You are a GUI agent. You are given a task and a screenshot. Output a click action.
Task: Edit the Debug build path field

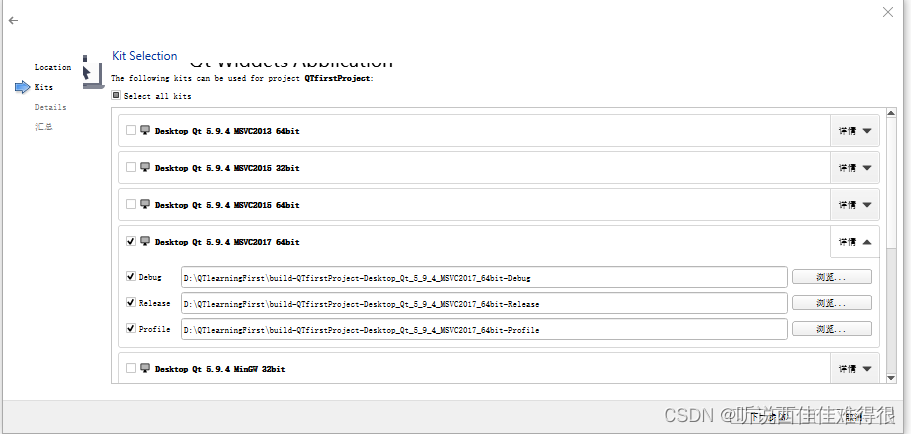(x=484, y=277)
